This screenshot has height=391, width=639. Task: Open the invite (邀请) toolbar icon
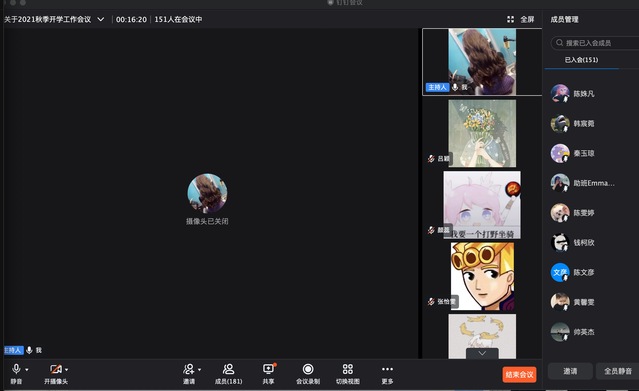tap(189, 373)
